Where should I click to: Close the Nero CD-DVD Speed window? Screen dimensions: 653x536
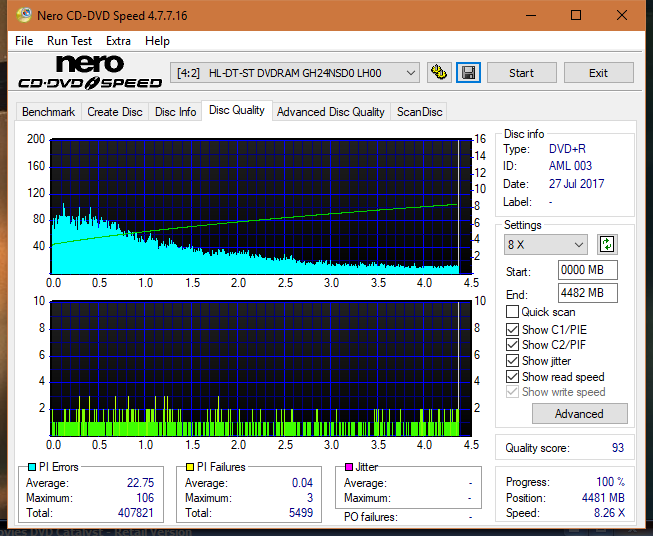pos(622,15)
